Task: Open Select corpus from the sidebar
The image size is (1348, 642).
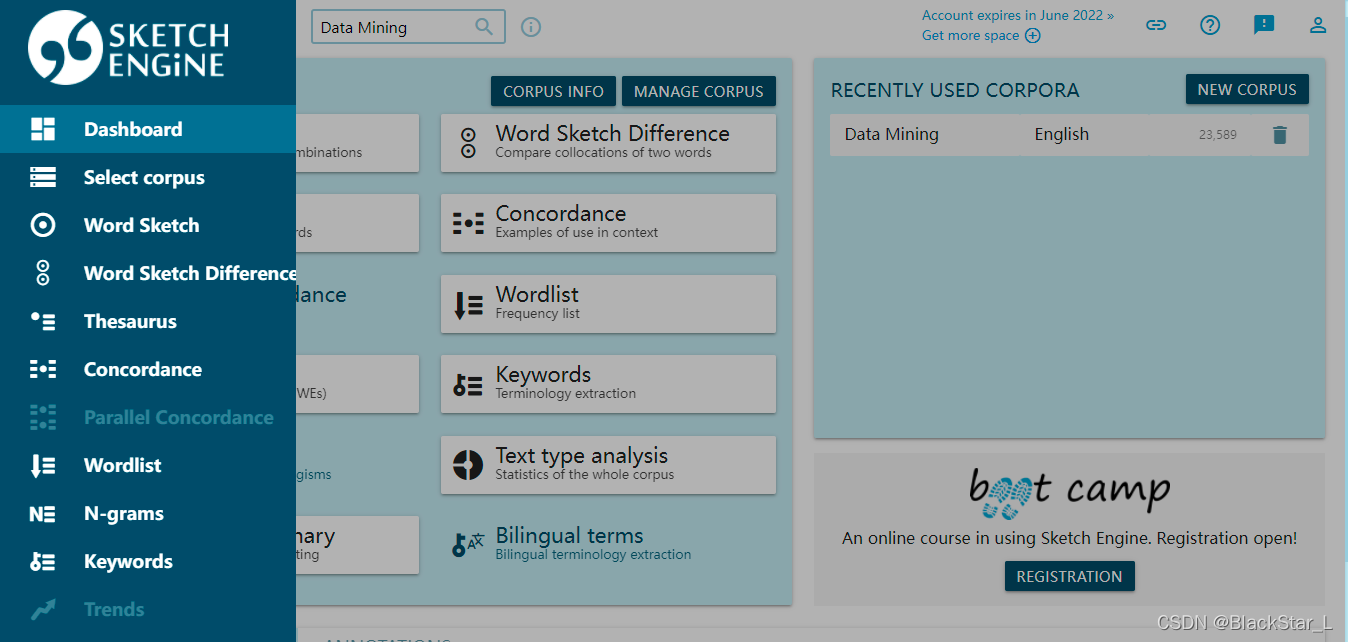Action: point(148,177)
